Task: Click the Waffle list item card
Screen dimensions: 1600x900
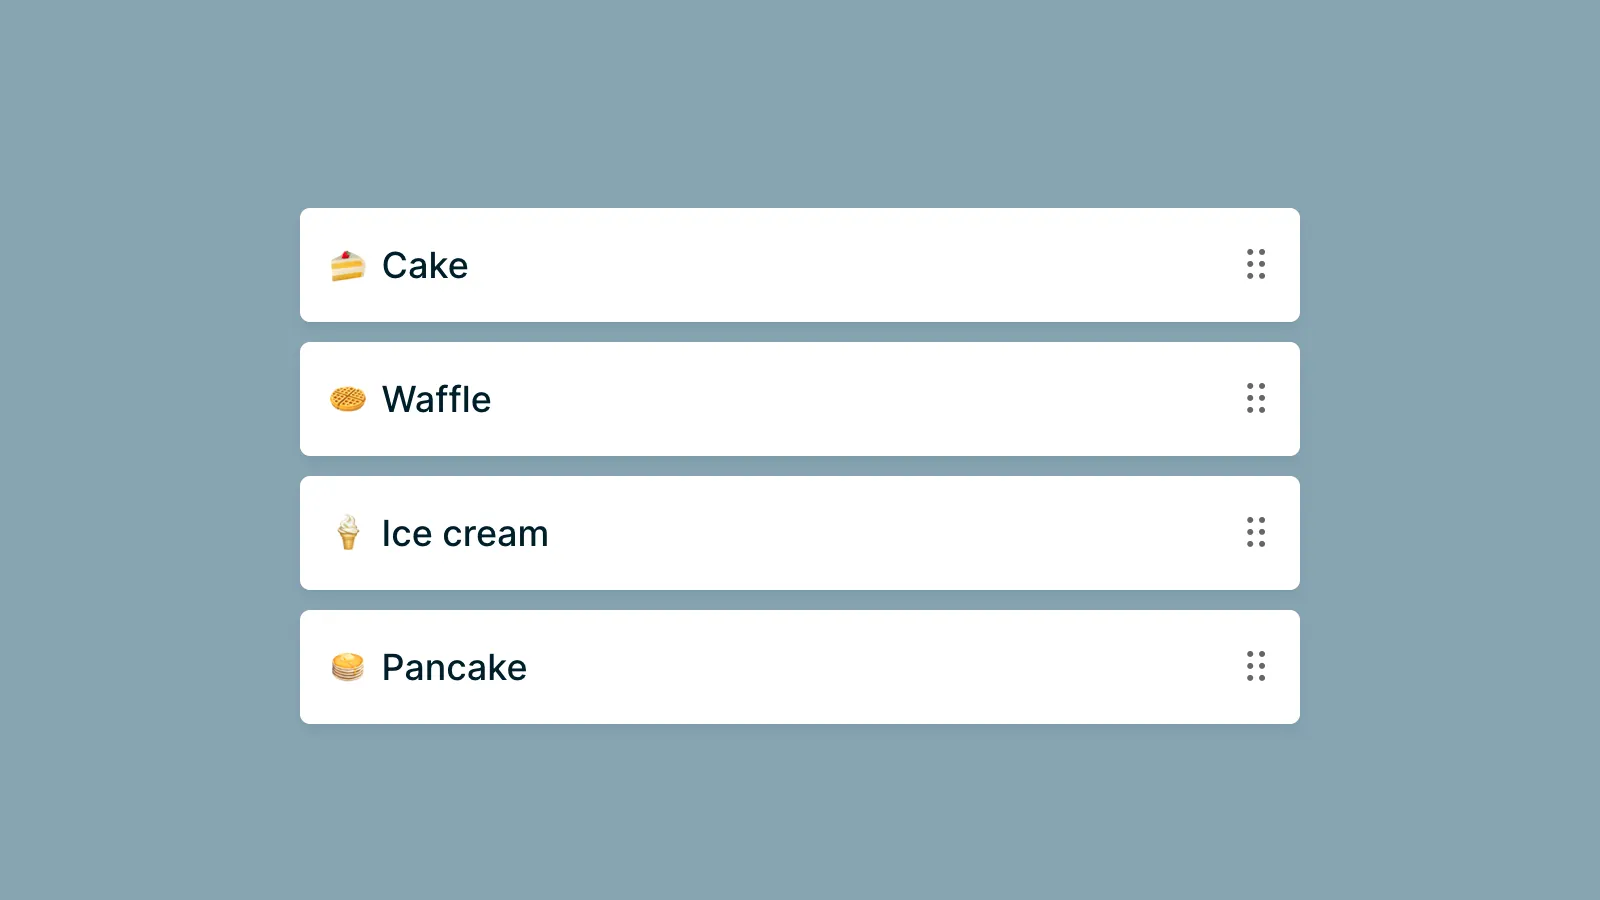Action: pos(800,399)
